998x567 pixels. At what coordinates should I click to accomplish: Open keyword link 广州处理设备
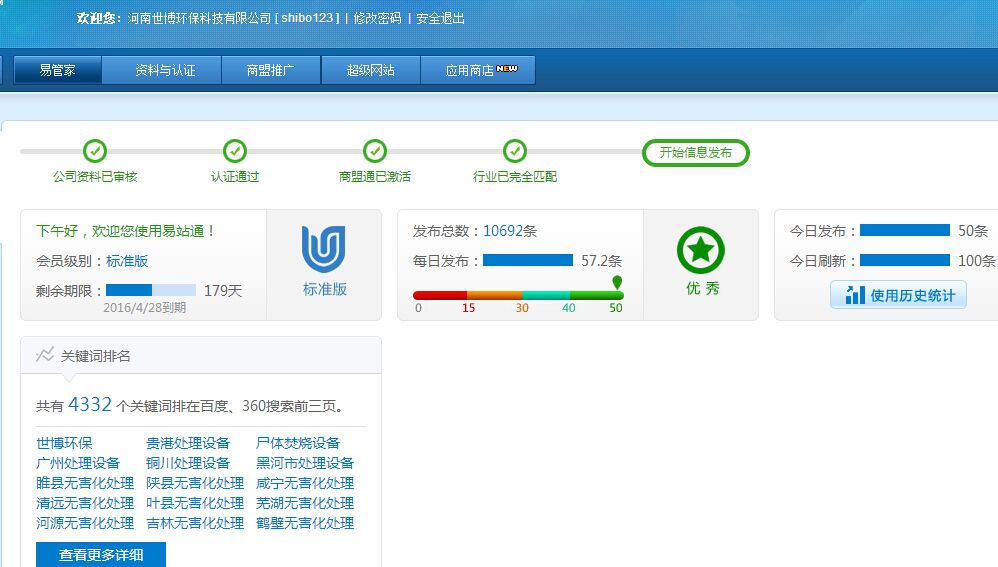(x=78, y=463)
